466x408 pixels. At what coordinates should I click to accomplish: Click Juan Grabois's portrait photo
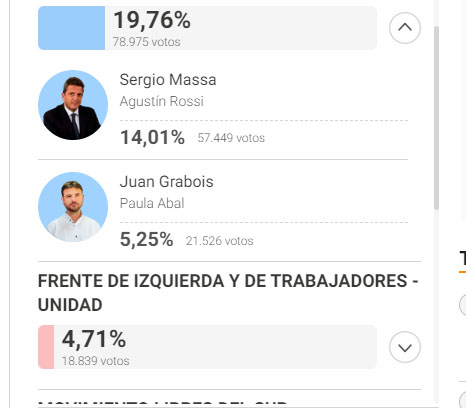coord(73,207)
